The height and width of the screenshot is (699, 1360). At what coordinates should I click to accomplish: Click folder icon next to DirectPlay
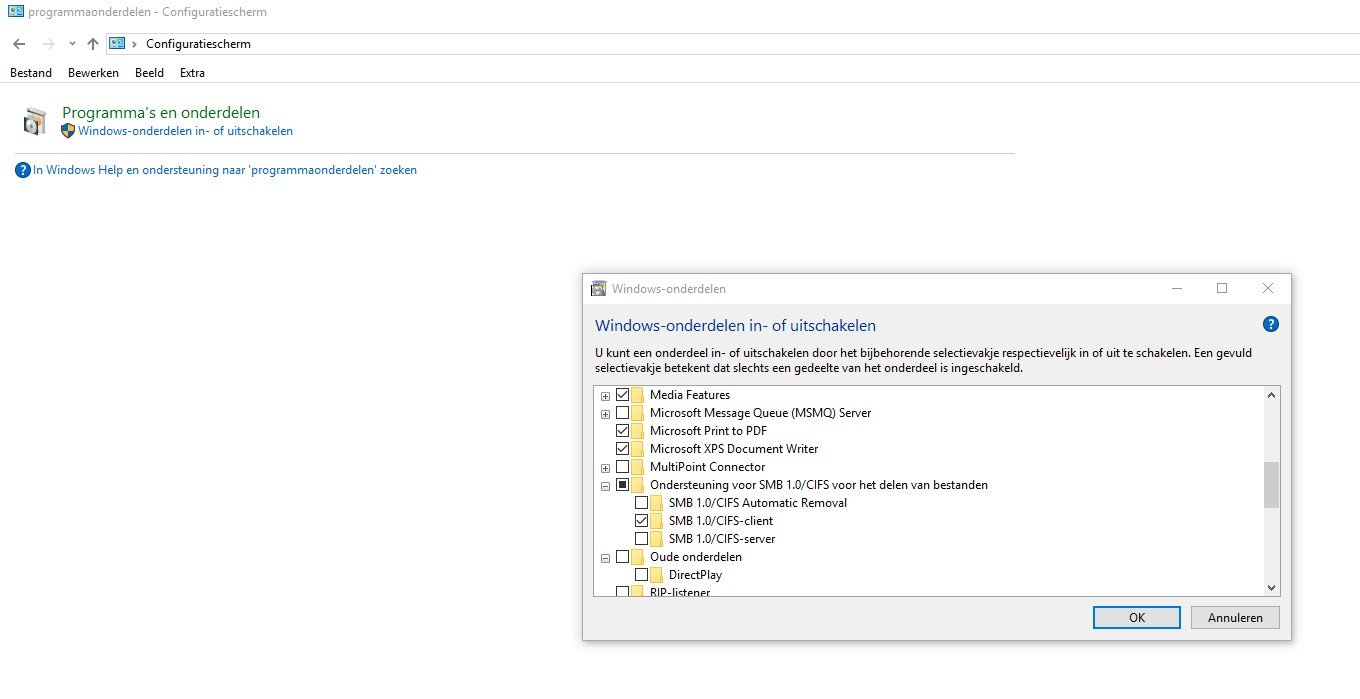[657, 575]
